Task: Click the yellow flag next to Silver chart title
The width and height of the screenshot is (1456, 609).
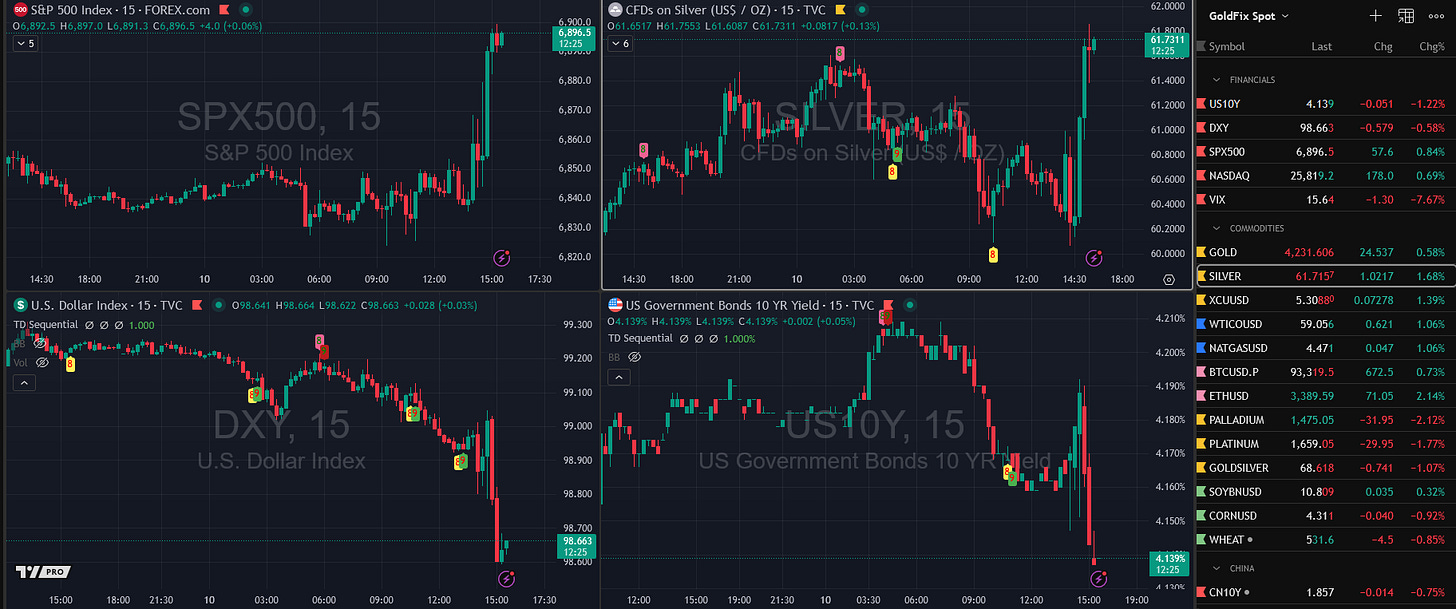Action: (x=841, y=10)
